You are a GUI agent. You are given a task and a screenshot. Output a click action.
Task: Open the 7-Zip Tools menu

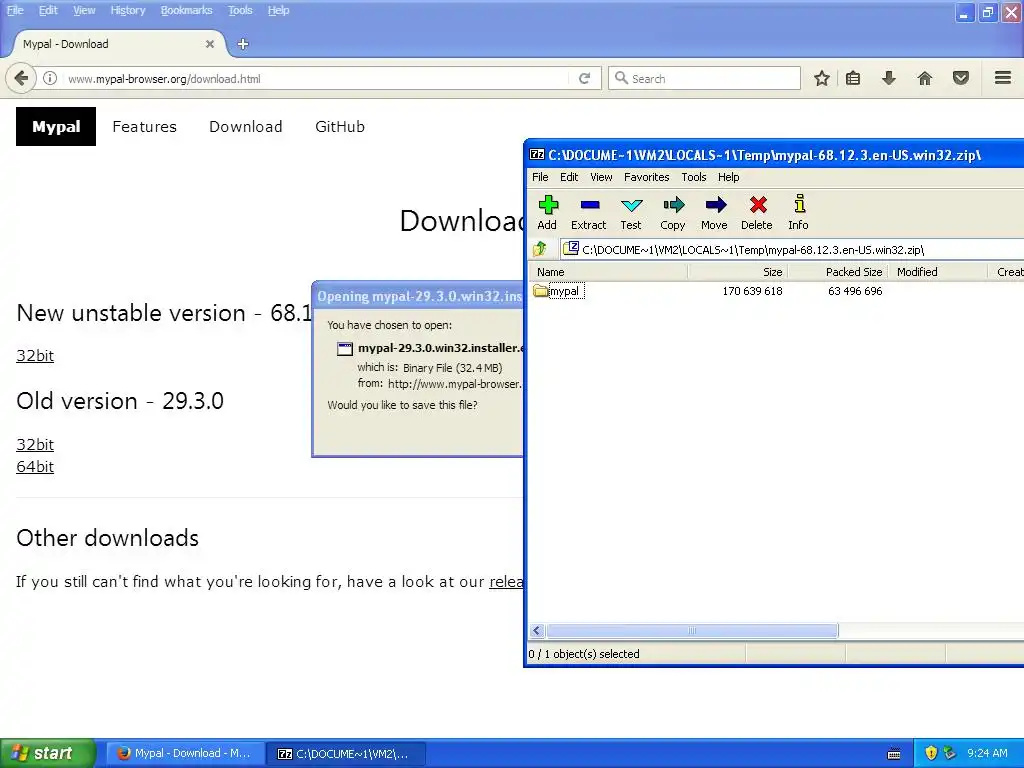coord(694,177)
